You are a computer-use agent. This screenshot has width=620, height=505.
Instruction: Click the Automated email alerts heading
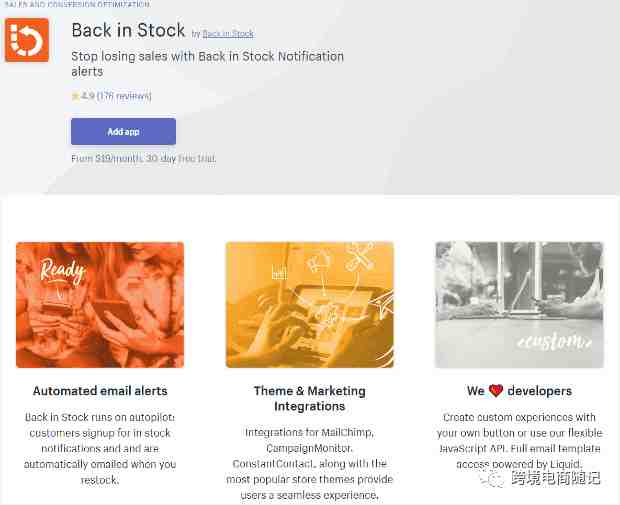pos(100,391)
